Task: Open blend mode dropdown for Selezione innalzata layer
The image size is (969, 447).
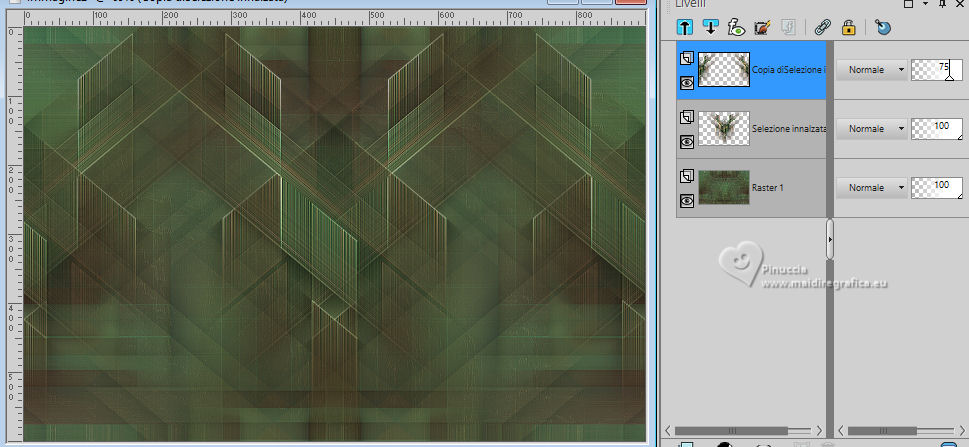Action: click(871, 129)
